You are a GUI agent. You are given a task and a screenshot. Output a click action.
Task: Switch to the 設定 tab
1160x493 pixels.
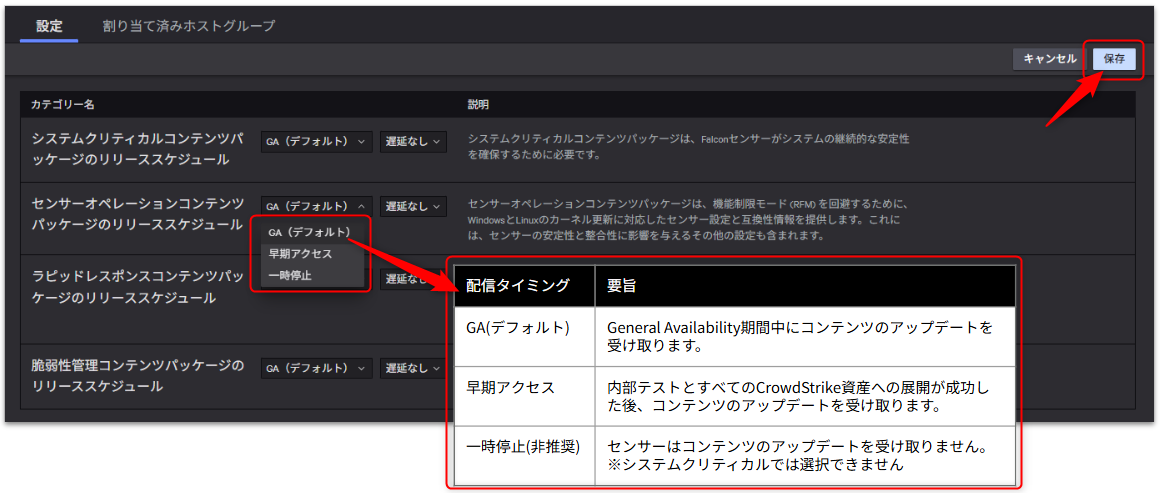click(x=49, y=26)
